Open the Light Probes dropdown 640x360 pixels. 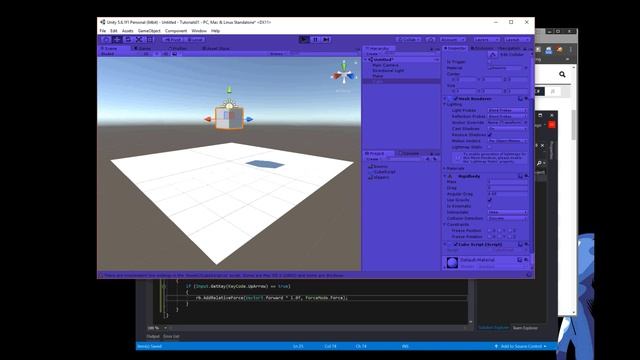click(508, 110)
